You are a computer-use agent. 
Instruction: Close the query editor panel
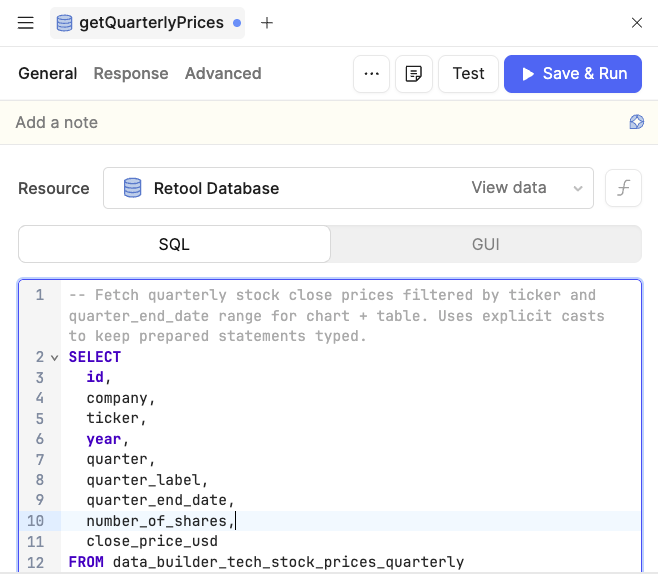pos(637,23)
